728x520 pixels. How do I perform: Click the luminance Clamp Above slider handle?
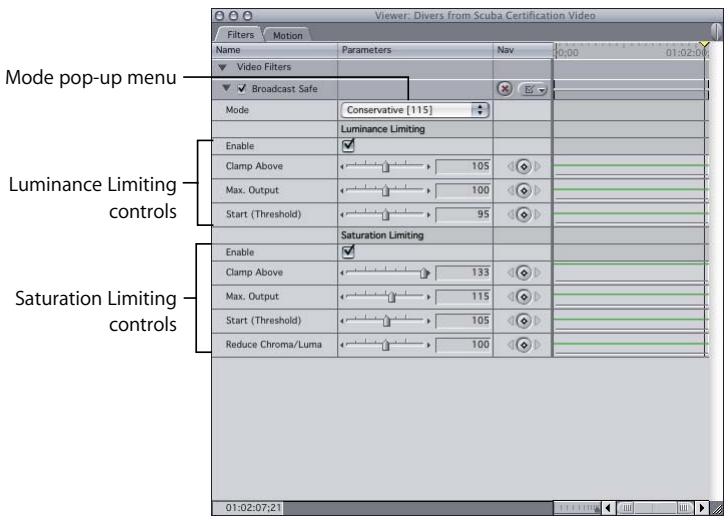pos(386,166)
